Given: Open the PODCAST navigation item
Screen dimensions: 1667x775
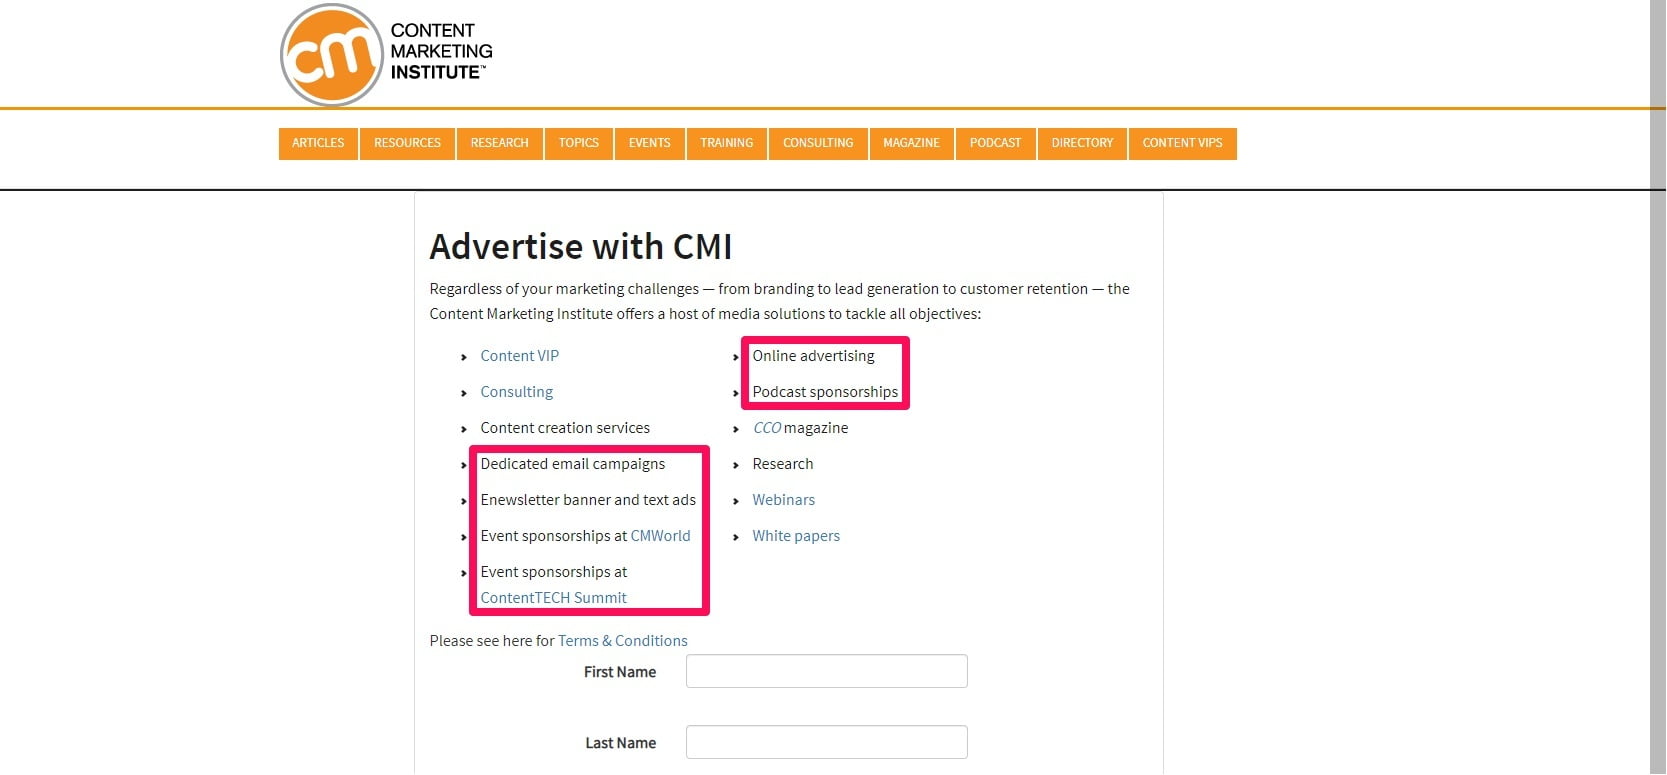Looking at the screenshot, I should 996,143.
